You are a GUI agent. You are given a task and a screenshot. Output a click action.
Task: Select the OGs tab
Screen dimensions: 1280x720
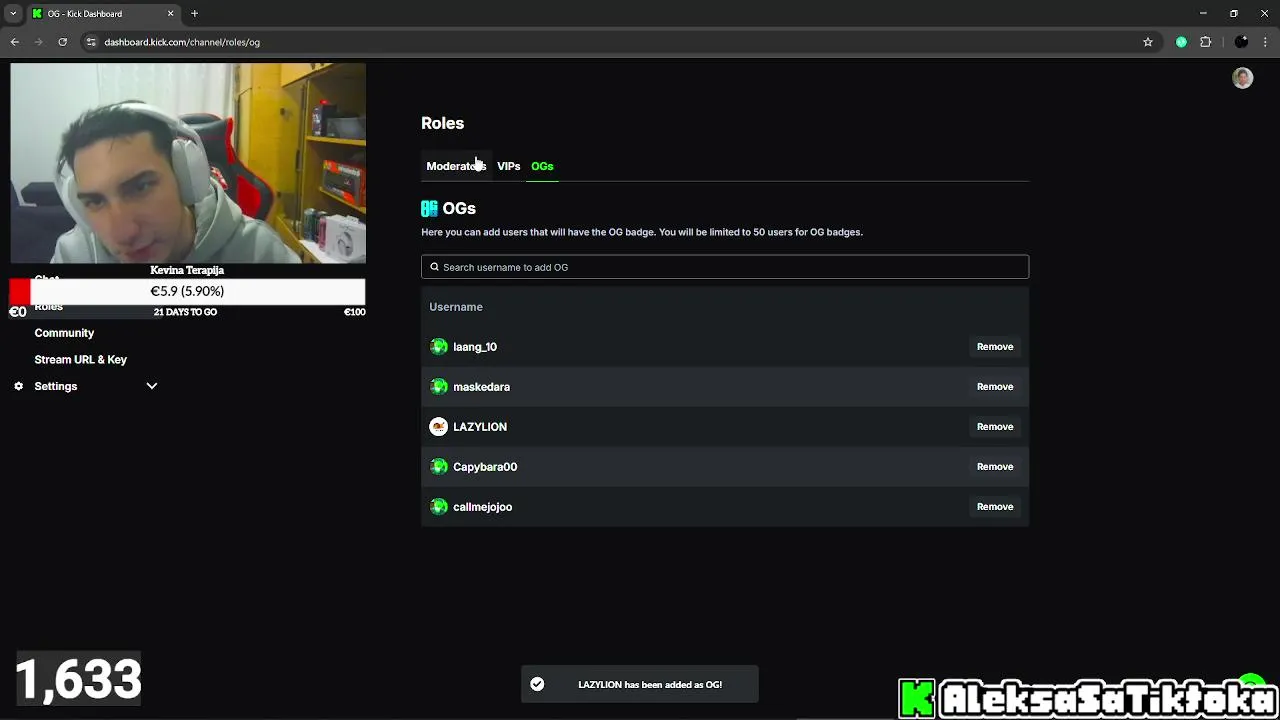[x=542, y=166]
